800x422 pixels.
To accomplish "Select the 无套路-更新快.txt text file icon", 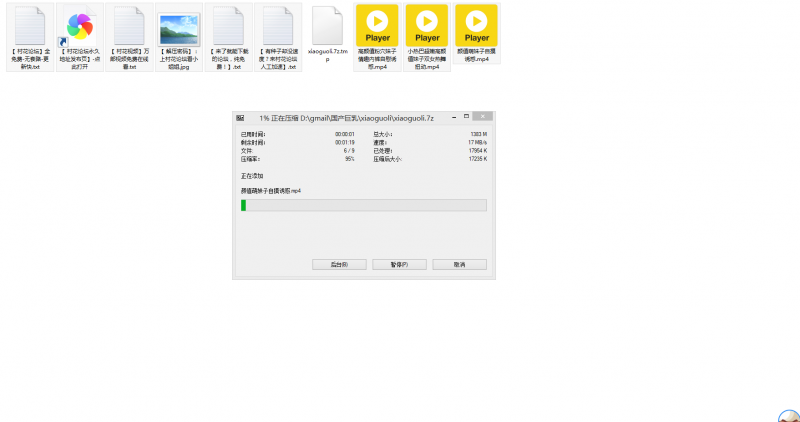I will click(x=30, y=27).
